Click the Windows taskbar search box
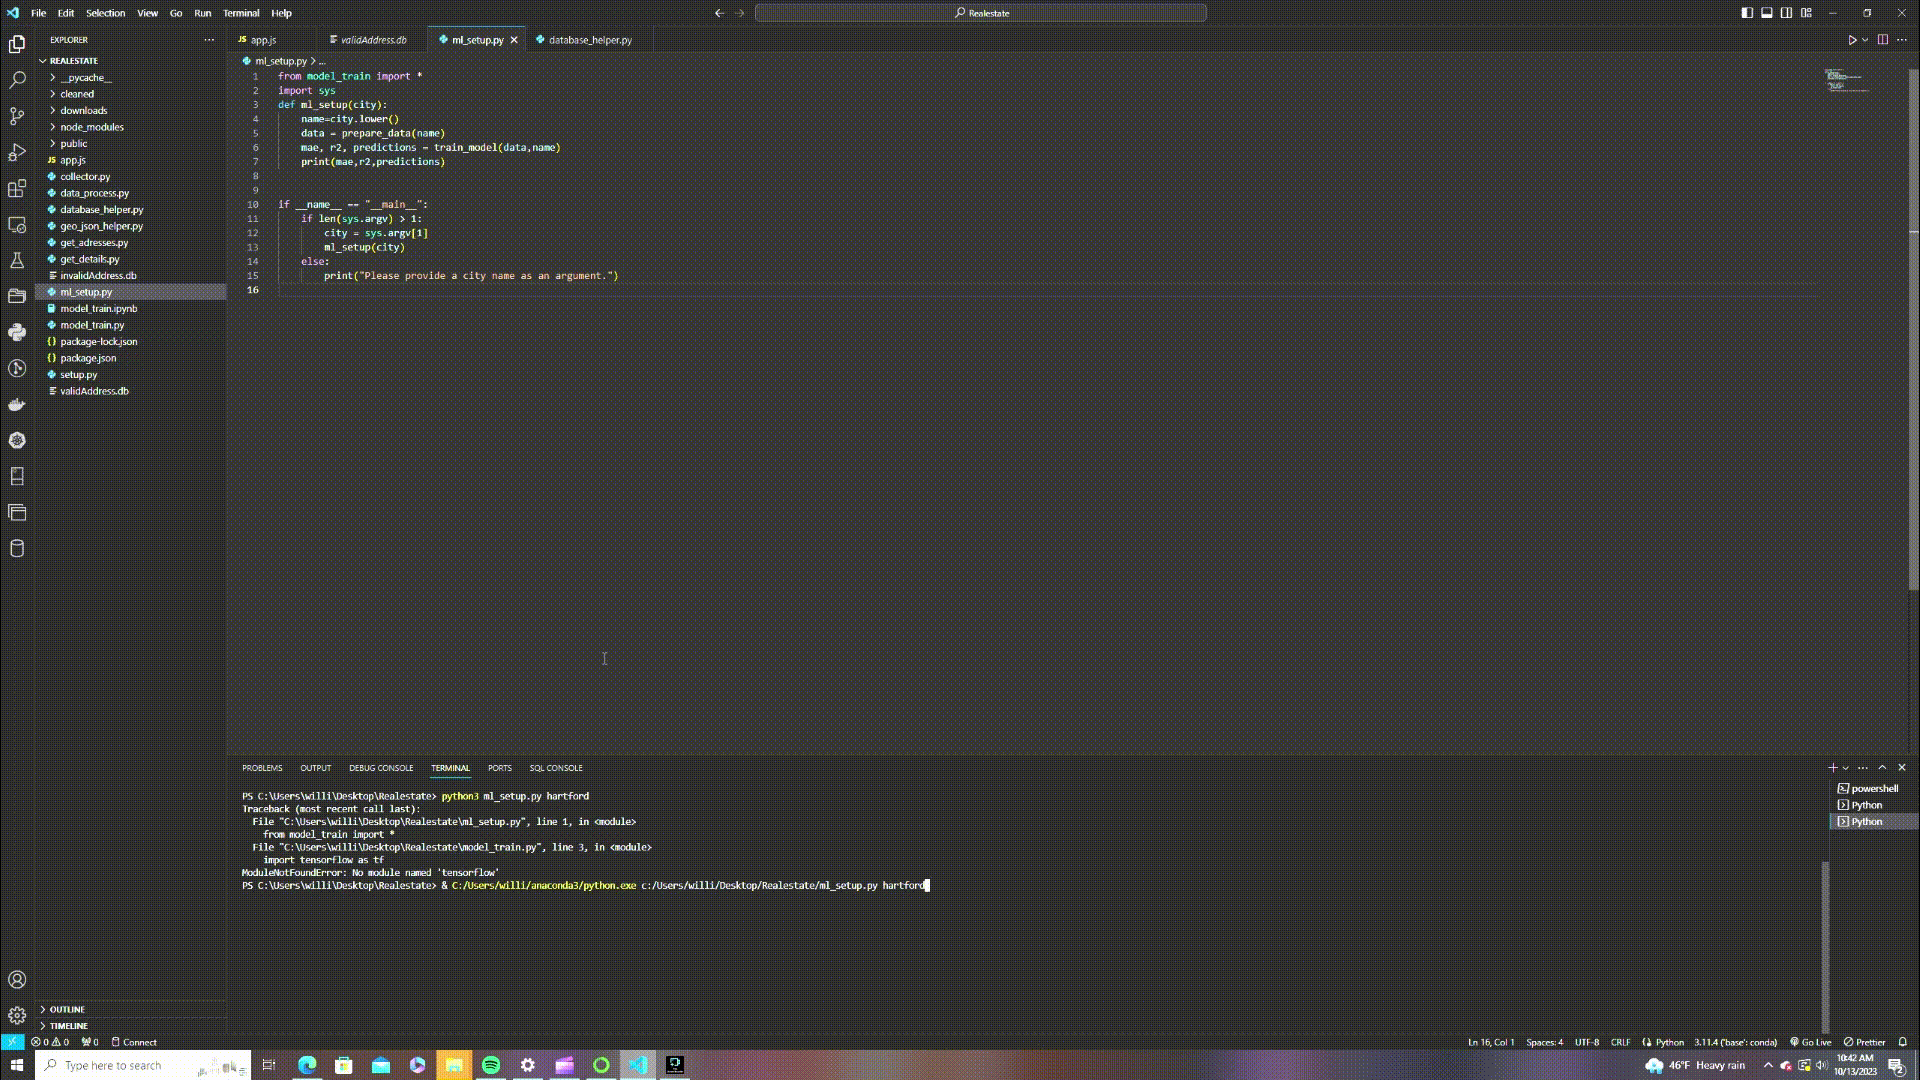Image resolution: width=1920 pixels, height=1080 pixels. click(x=143, y=1065)
